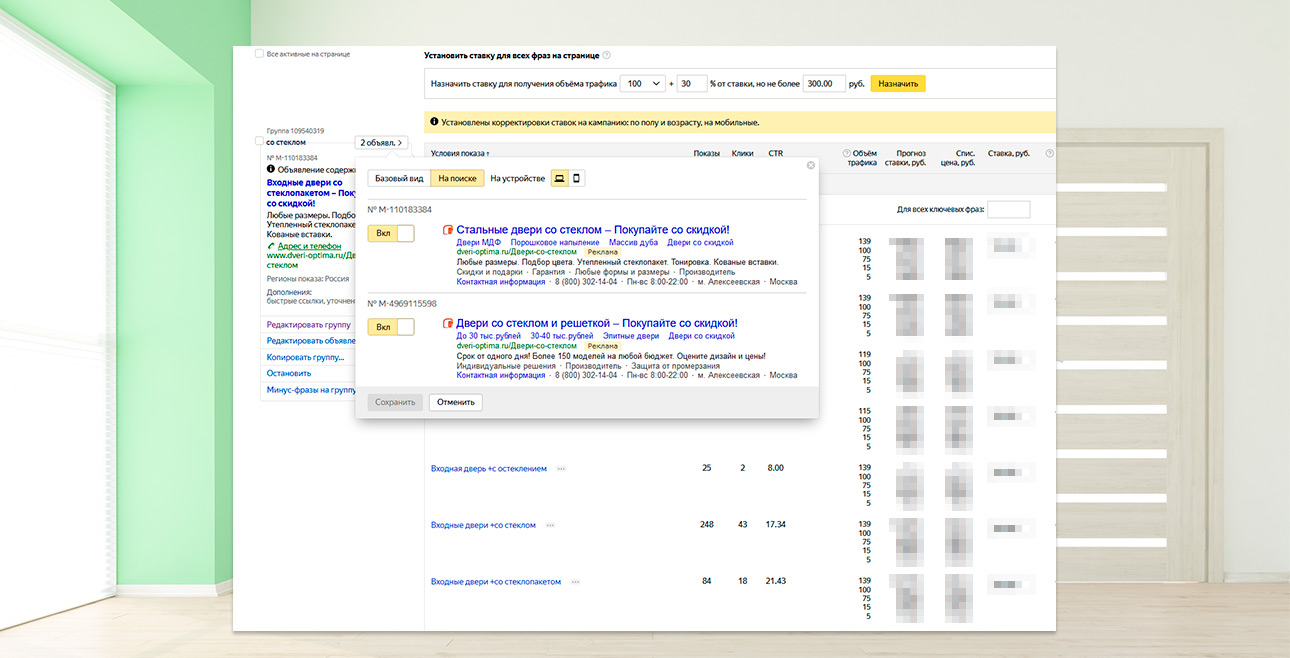1290x658 pixels.
Task: Open the traffic volume '100' dropdown
Action: coord(642,84)
